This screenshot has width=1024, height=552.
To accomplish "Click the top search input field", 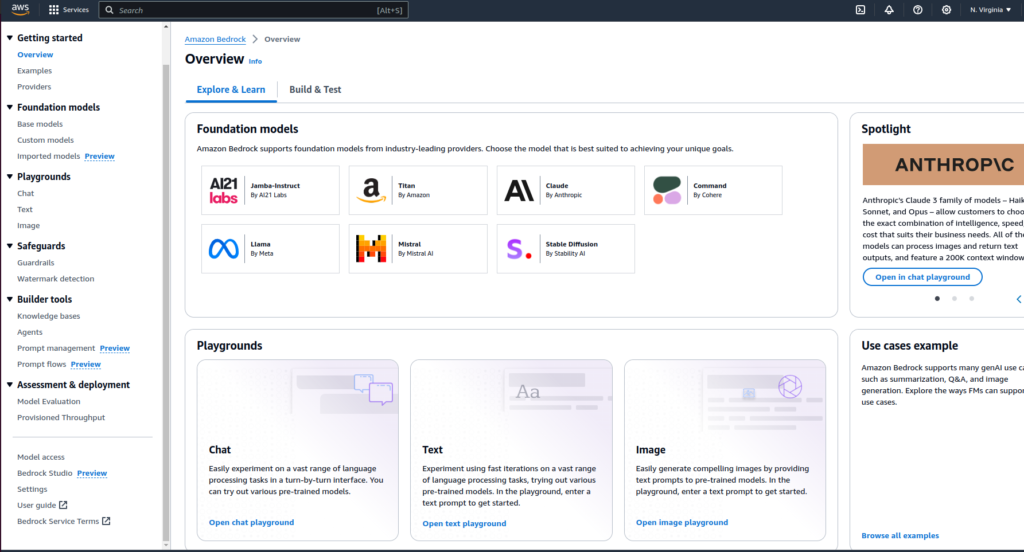I will [x=253, y=10].
